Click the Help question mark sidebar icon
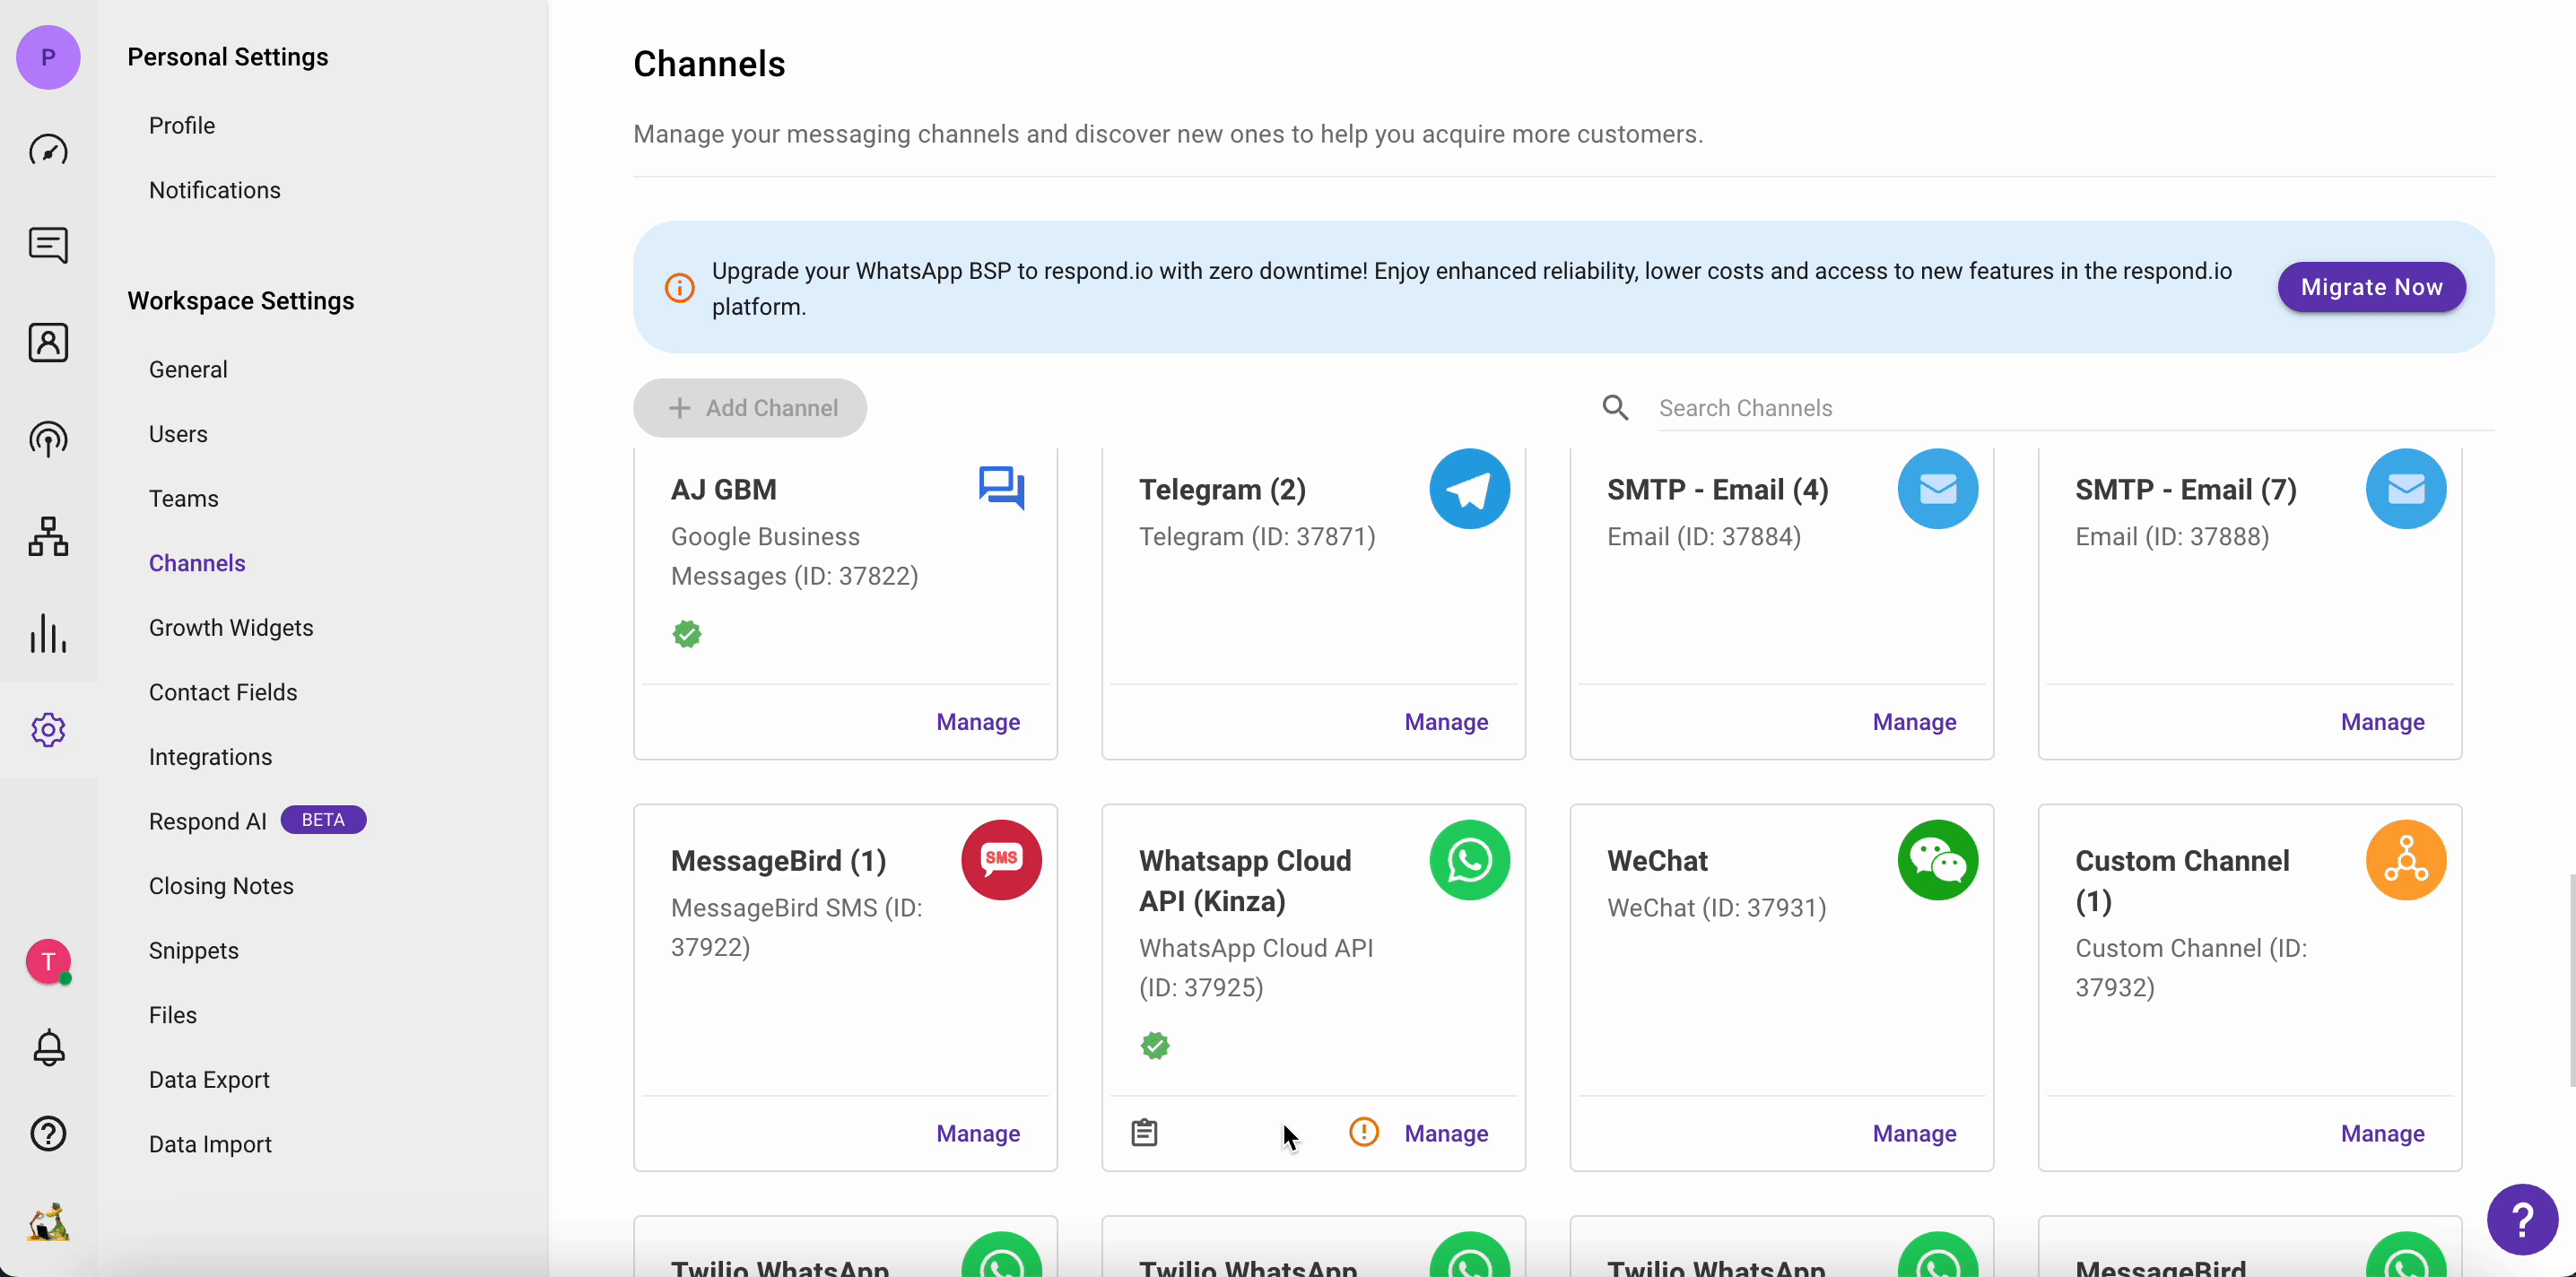The height and width of the screenshot is (1277, 2576). pos(48,1133)
